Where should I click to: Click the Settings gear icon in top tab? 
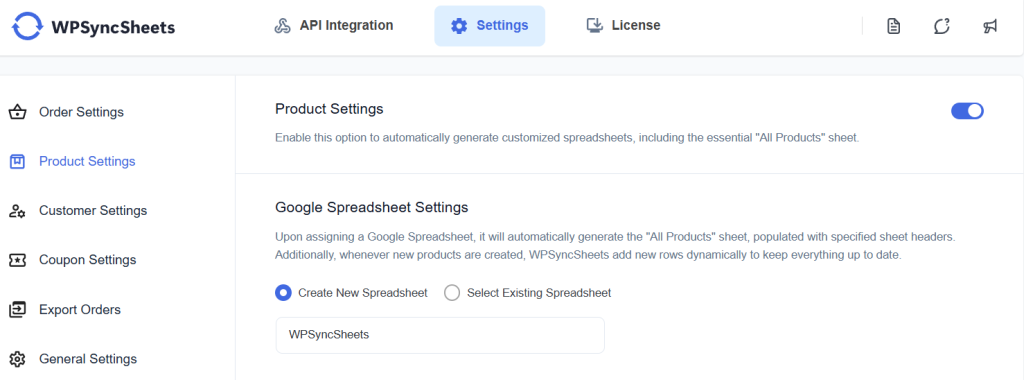(459, 26)
